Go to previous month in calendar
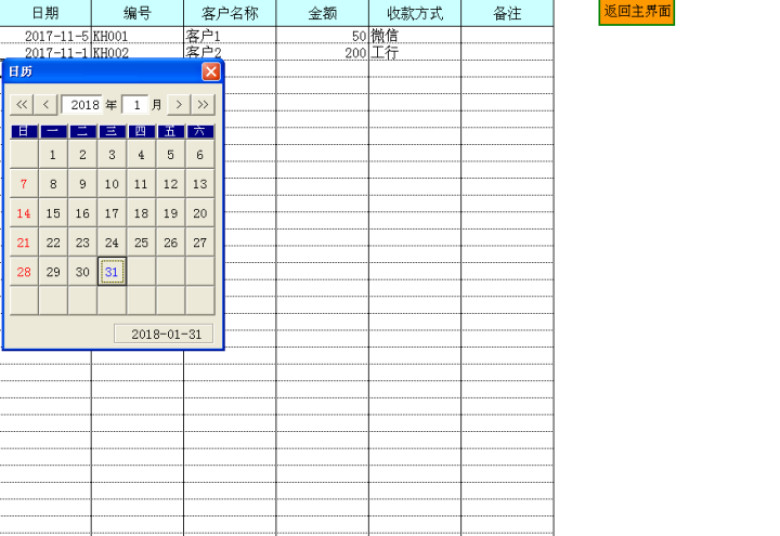 point(46,105)
